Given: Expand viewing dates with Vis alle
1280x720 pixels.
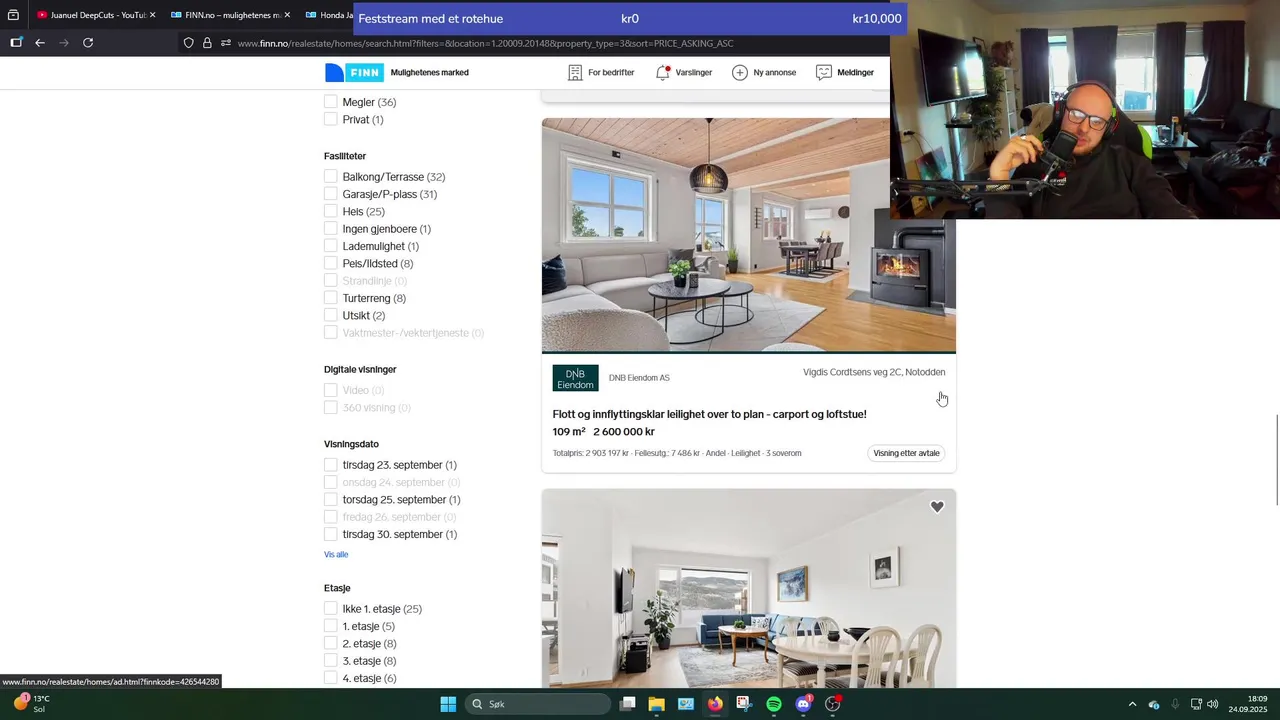Looking at the screenshot, I should [x=336, y=554].
